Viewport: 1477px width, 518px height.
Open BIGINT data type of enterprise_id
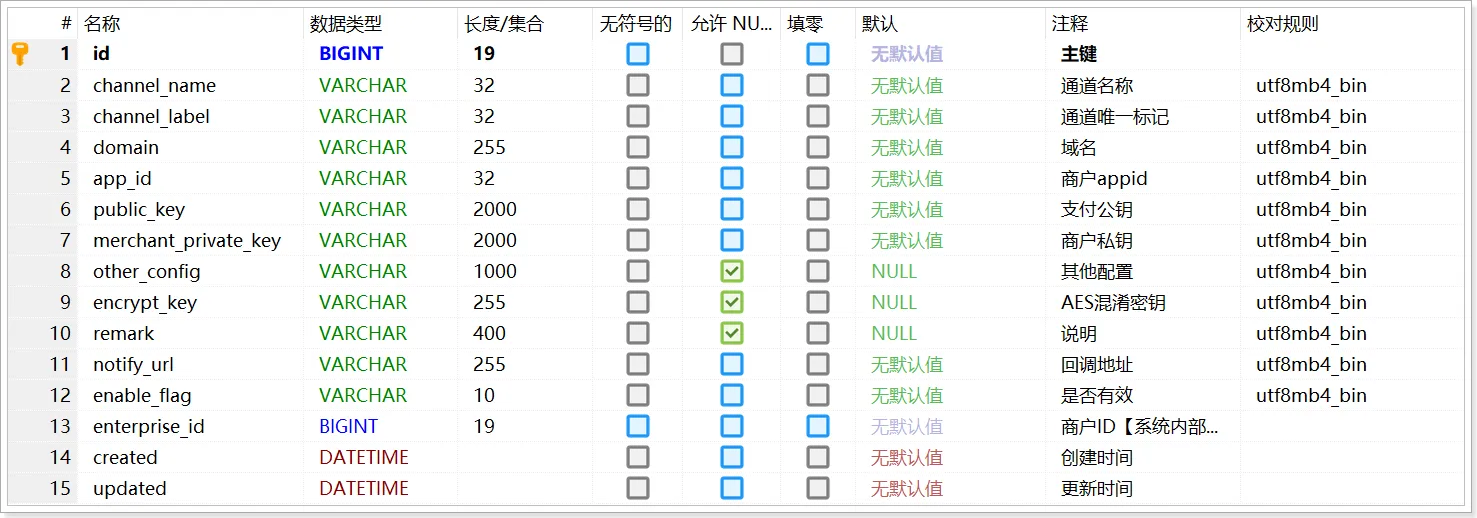[349, 426]
